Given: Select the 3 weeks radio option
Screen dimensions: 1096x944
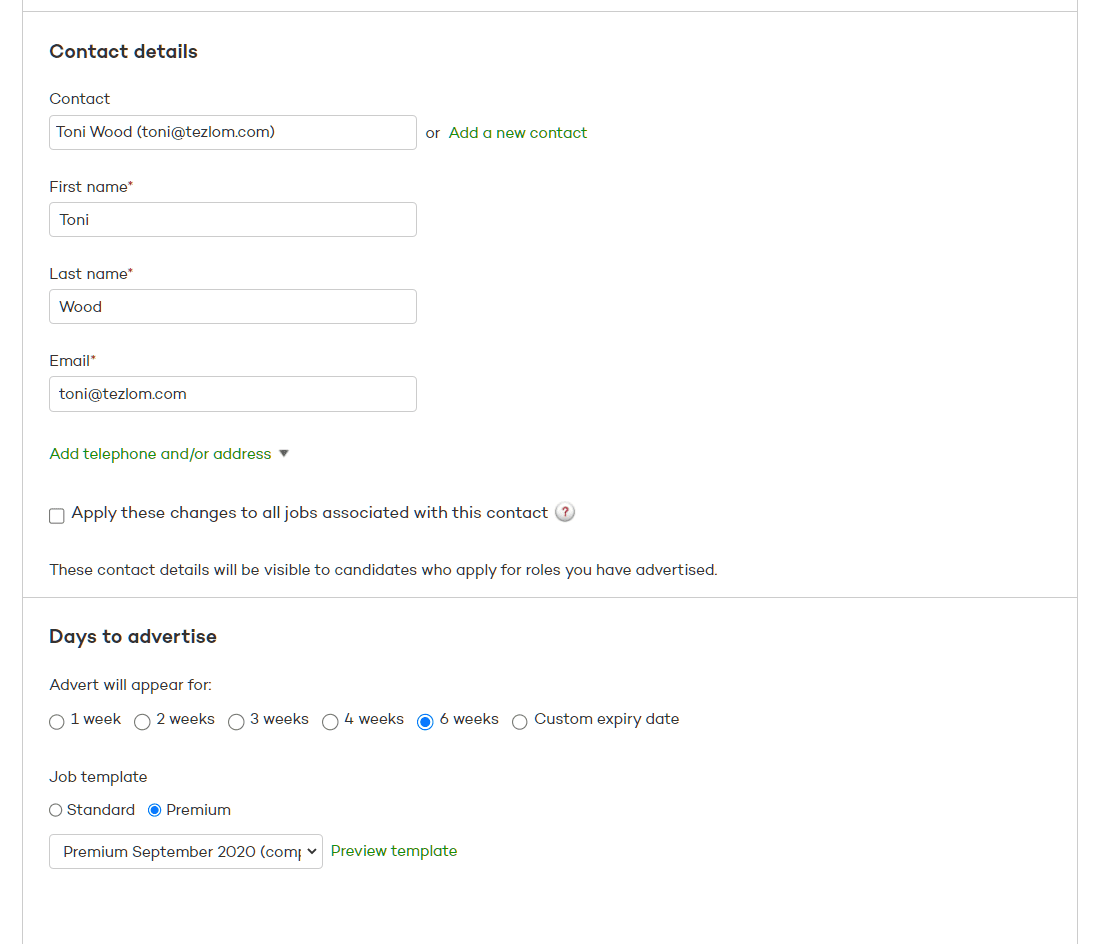Looking at the screenshot, I should click(x=236, y=722).
